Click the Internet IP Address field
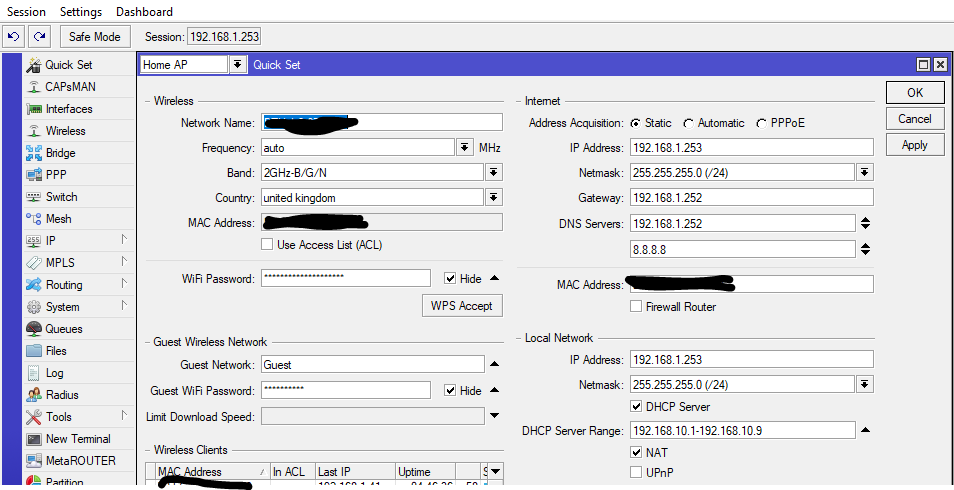The height and width of the screenshot is (490, 954). (x=751, y=147)
